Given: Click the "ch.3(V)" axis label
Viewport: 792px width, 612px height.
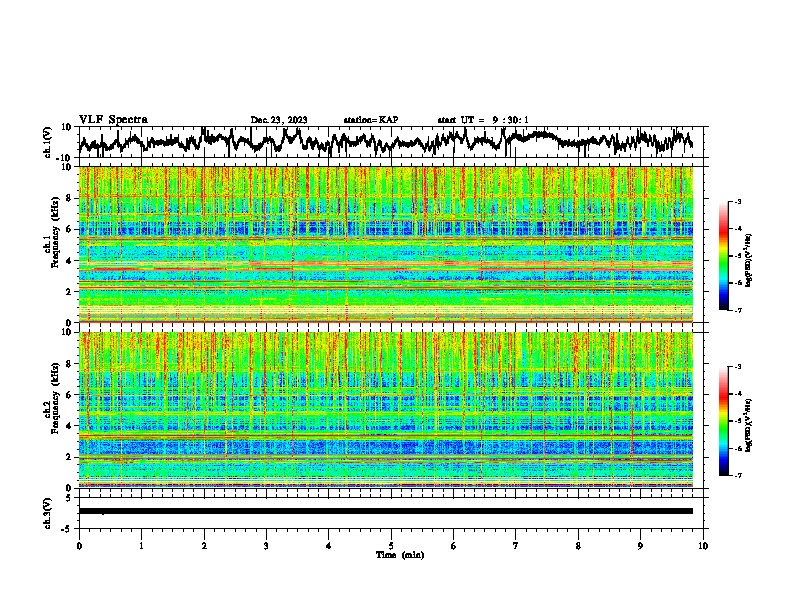Looking at the screenshot, I should 48,513.
